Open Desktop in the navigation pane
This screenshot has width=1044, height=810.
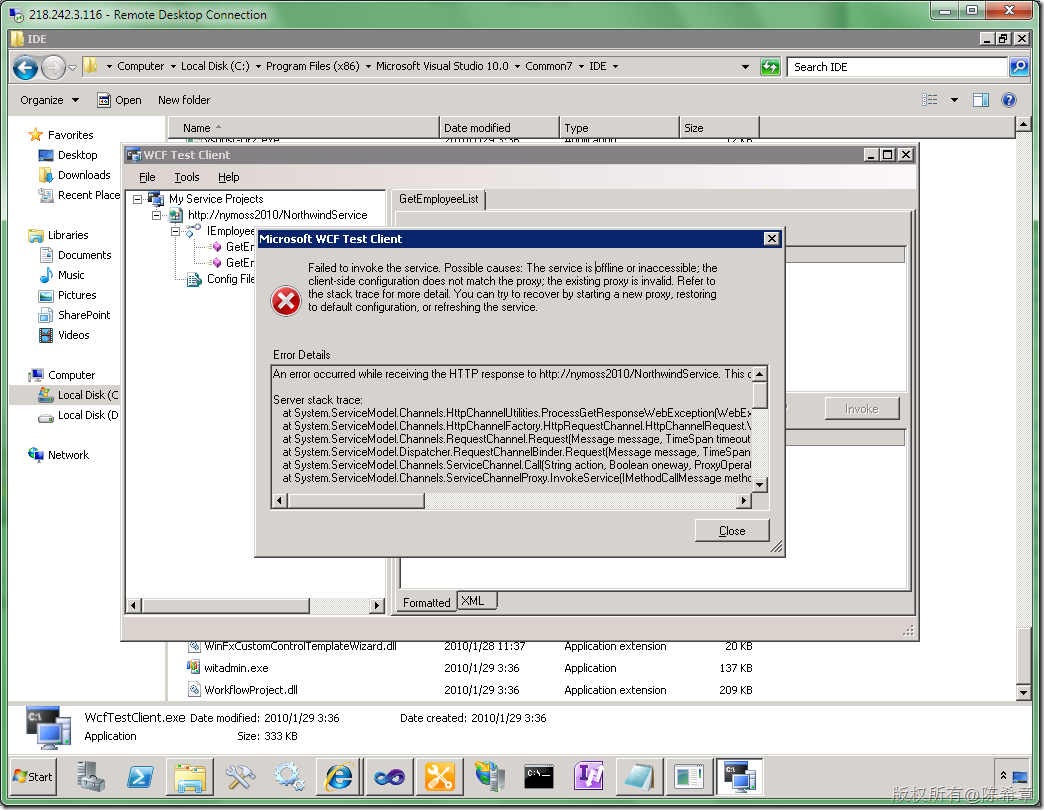[68, 155]
